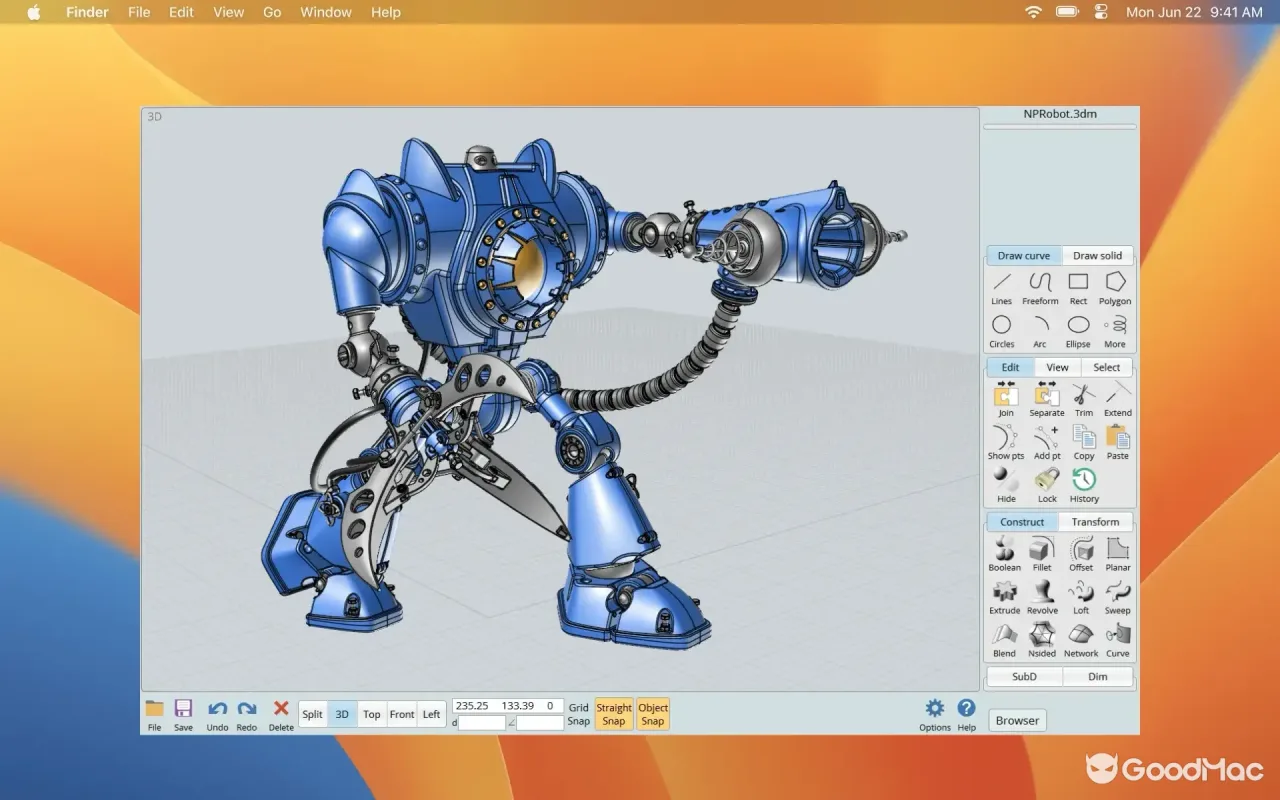Image resolution: width=1280 pixels, height=800 pixels.
Task: Click the Circles tool
Action: 1002,330
